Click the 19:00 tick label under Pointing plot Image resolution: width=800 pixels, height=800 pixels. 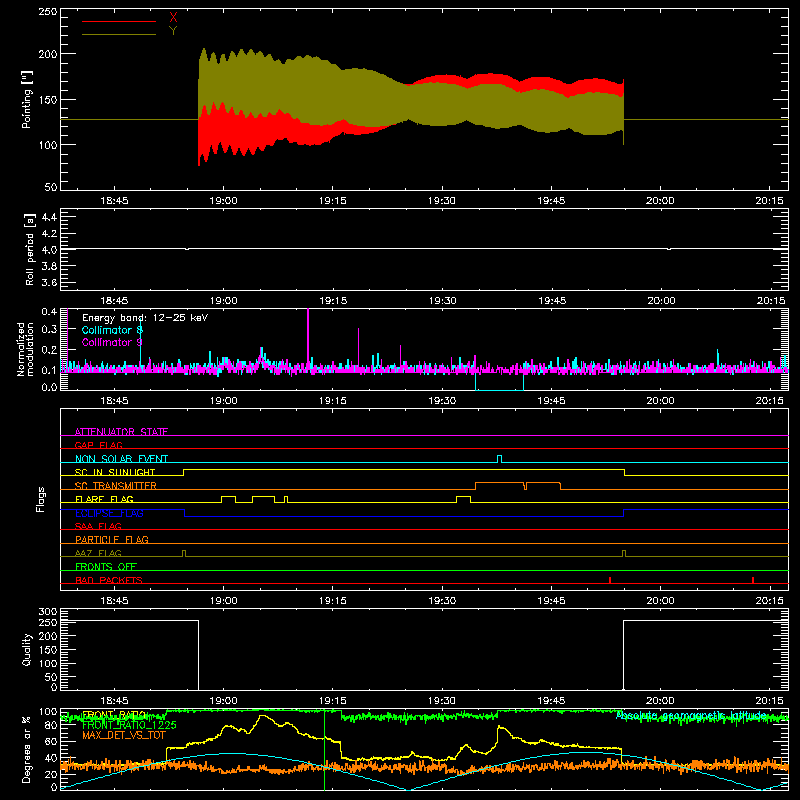pyautogui.click(x=223, y=201)
